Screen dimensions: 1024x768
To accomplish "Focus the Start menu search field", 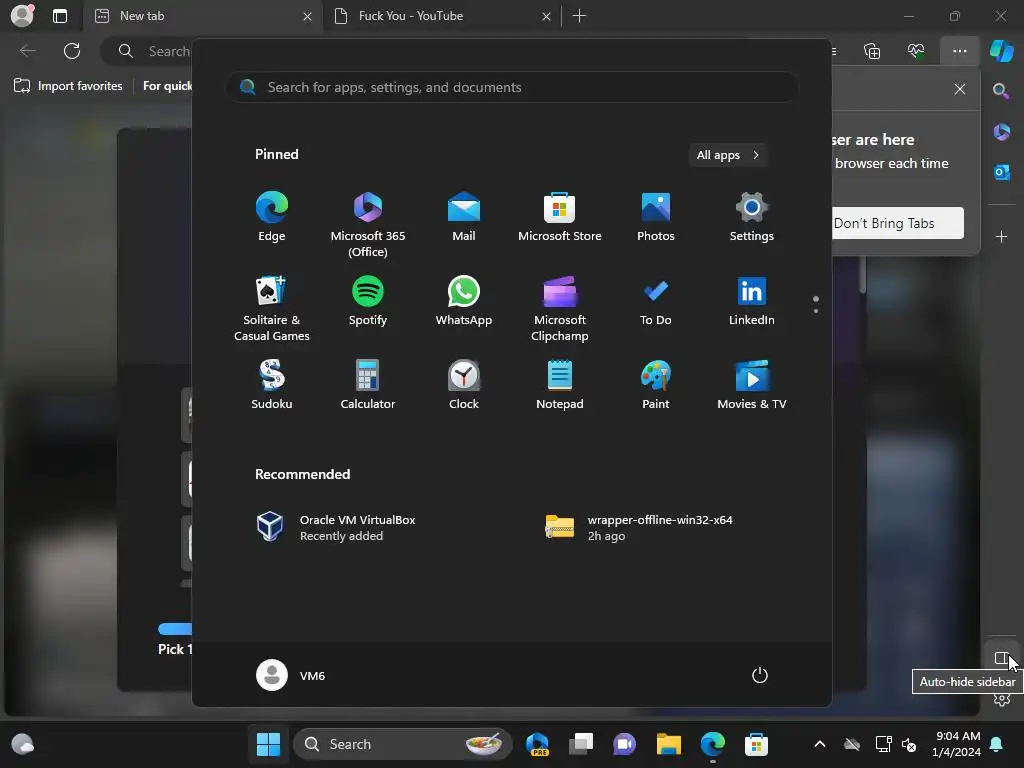I will pyautogui.click(x=511, y=87).
